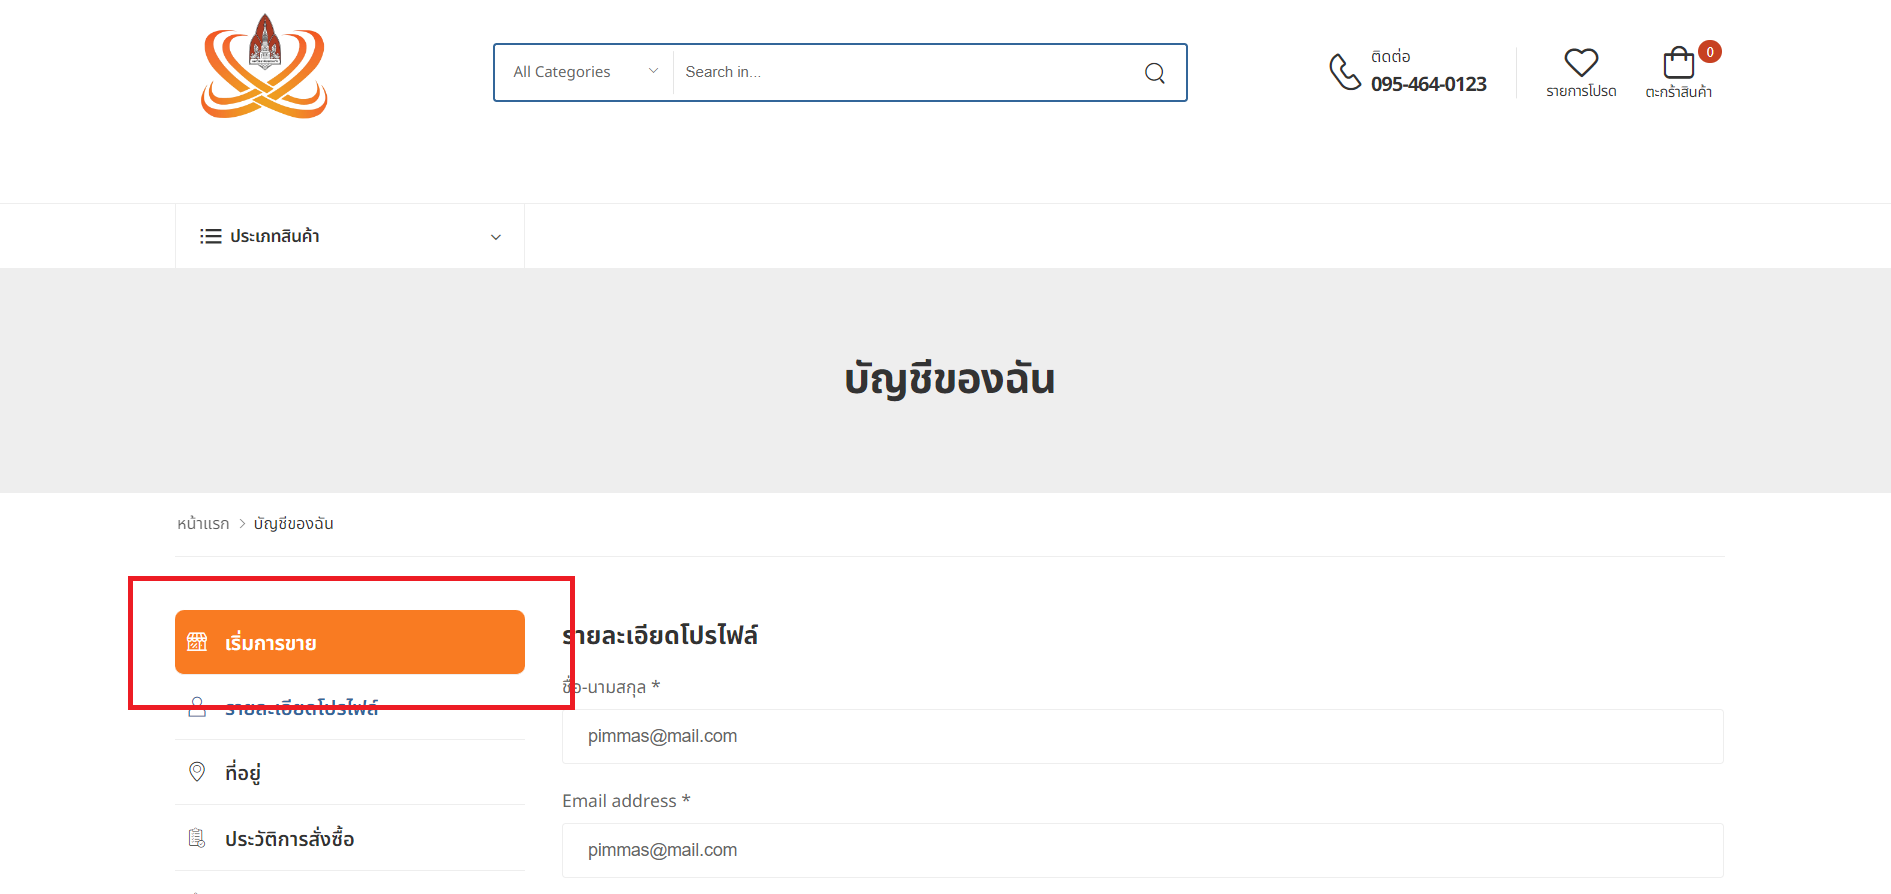The height and width of the screenshot is (894, 1891).
Task: Click the phone number 095-464-0123
Action: click(1428, 85)
